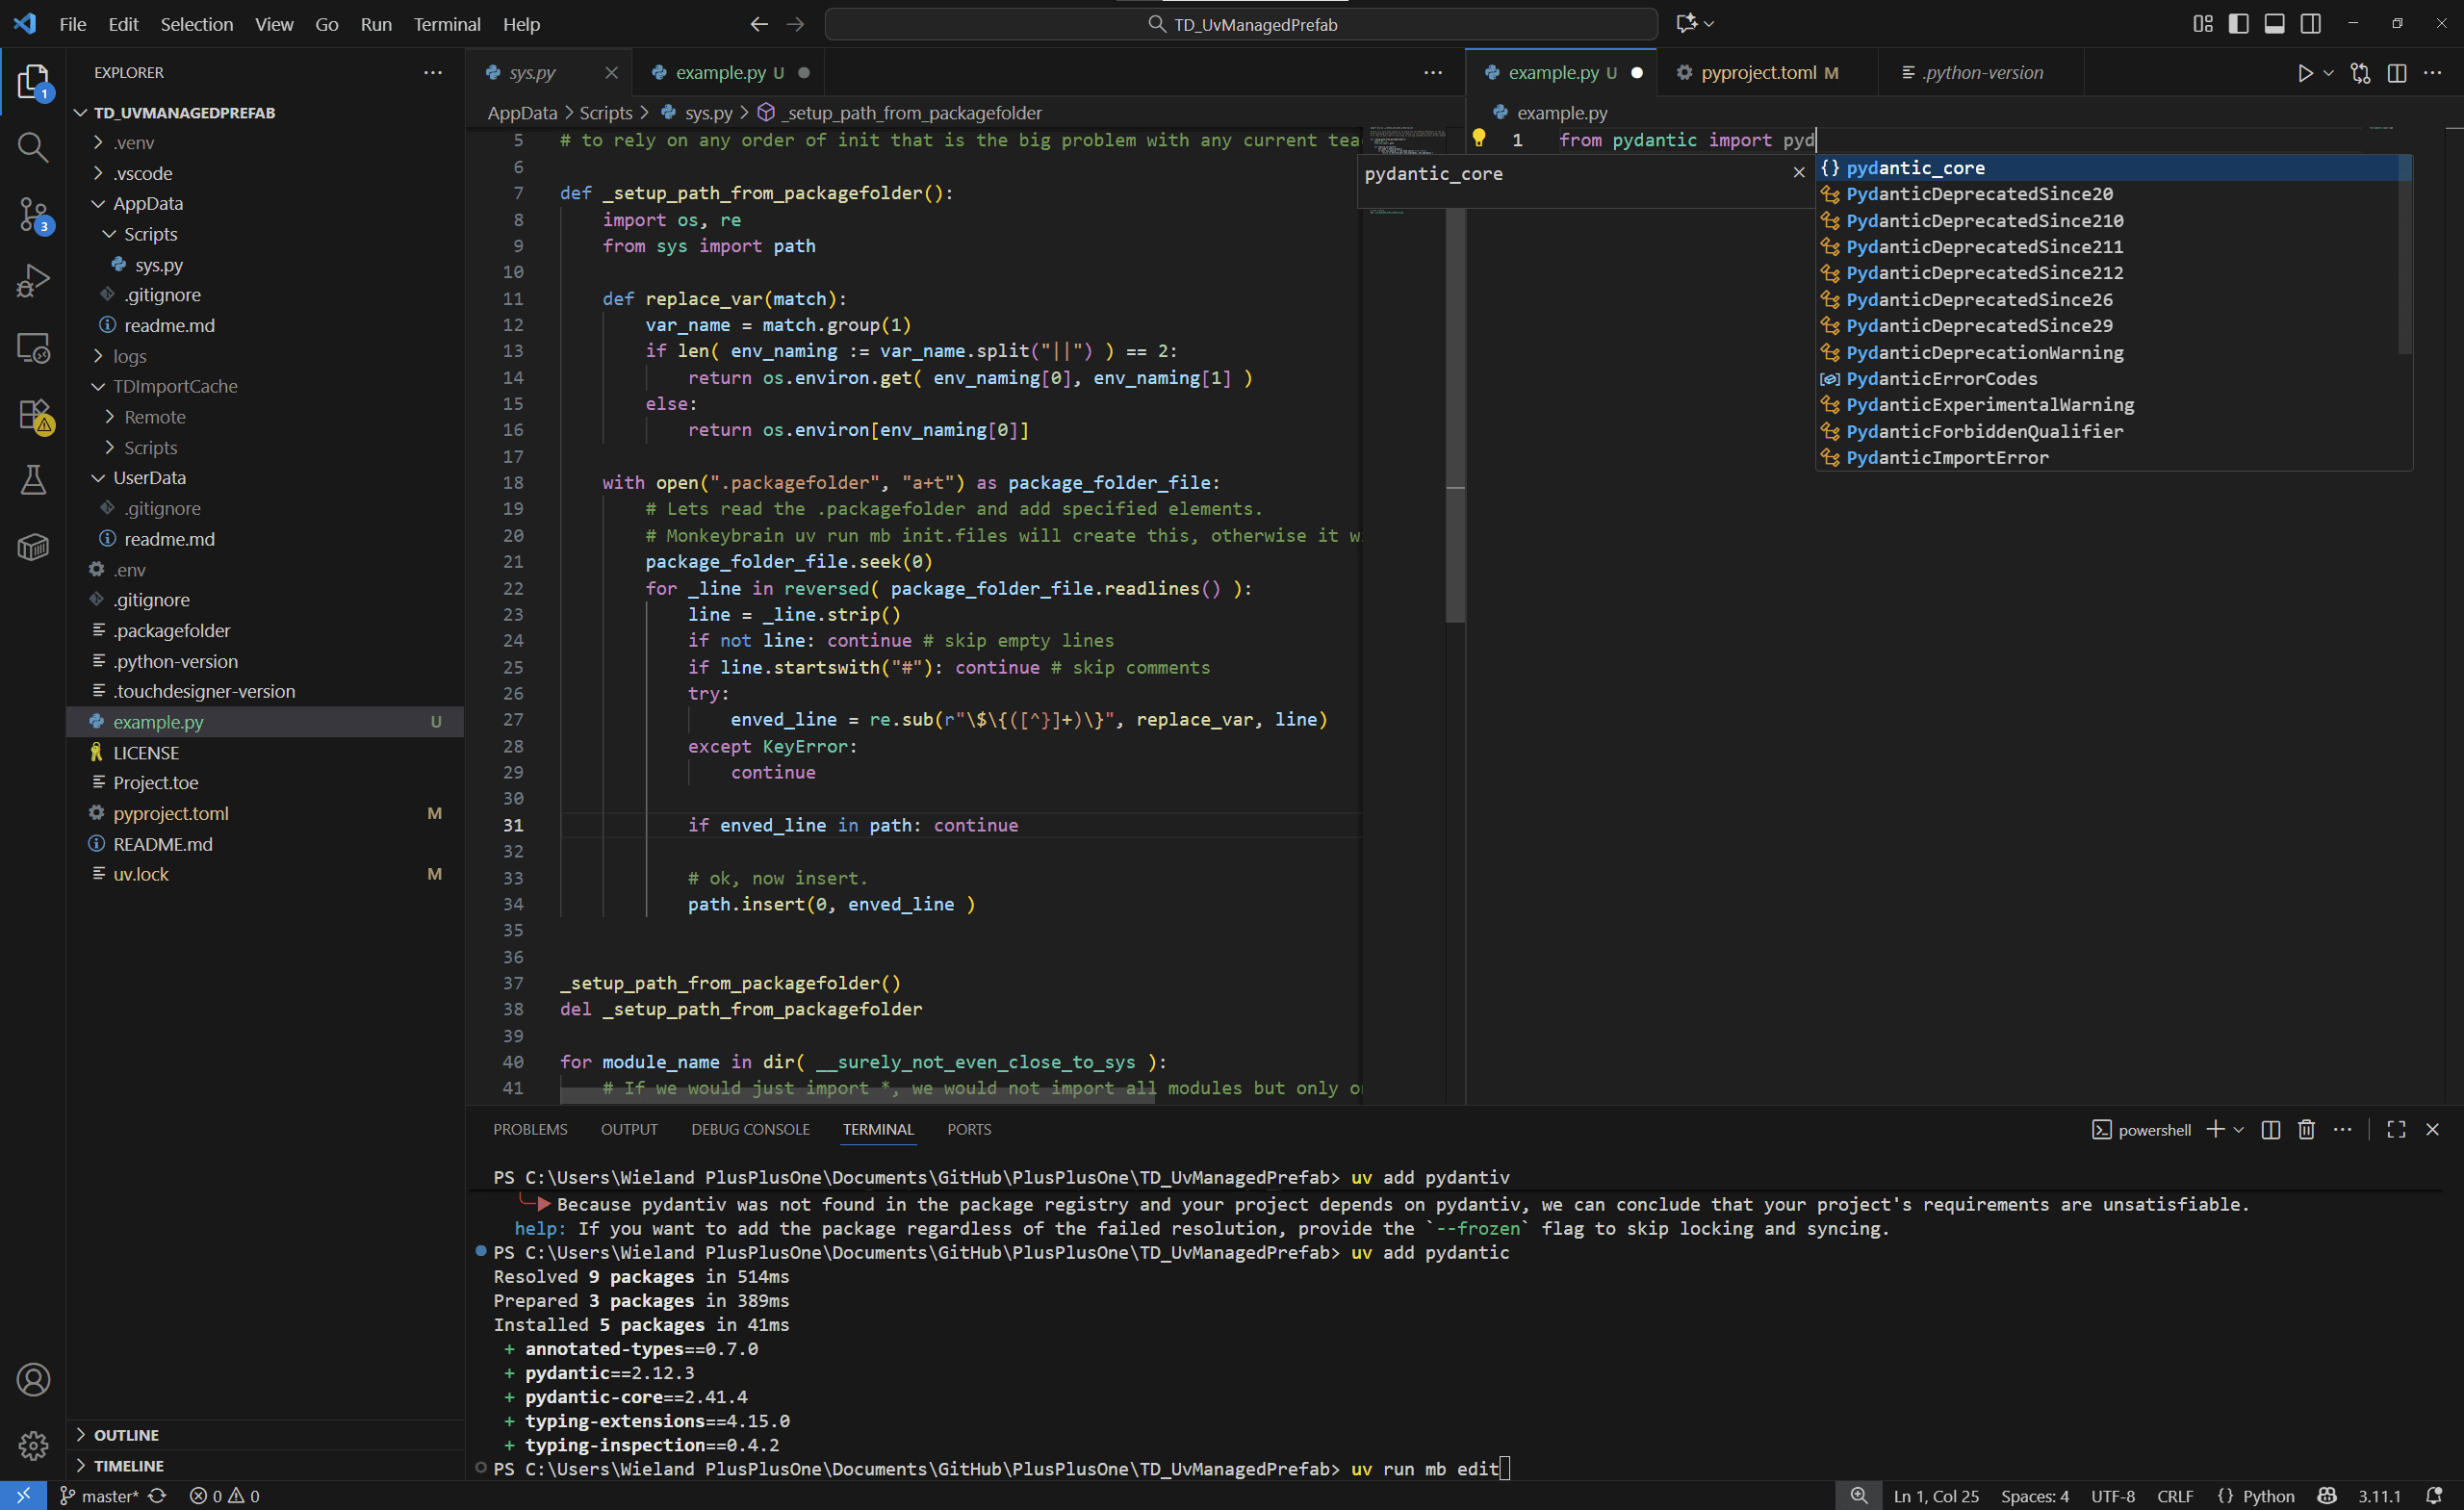Split the terminal panel
This screenshot has width=2464, height=1510.
coord(2270,1129)
